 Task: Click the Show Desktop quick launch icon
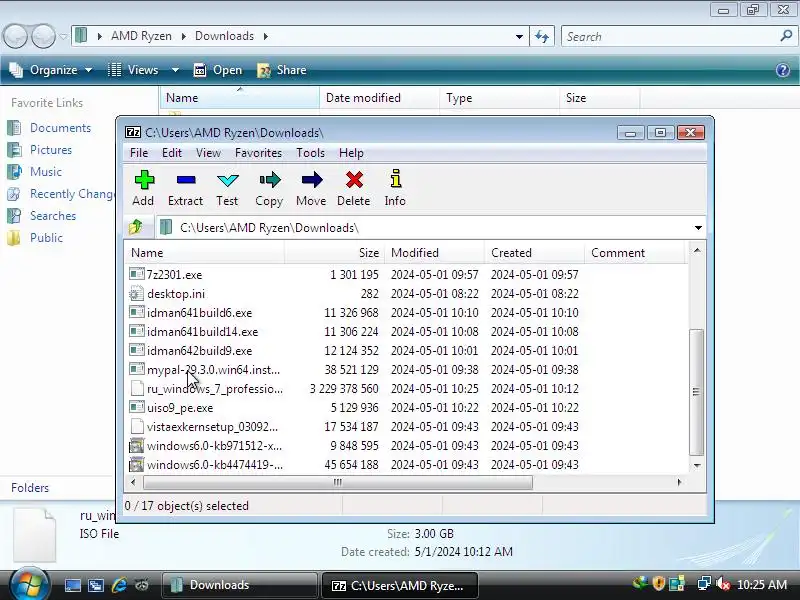click(x=72, y=585)
